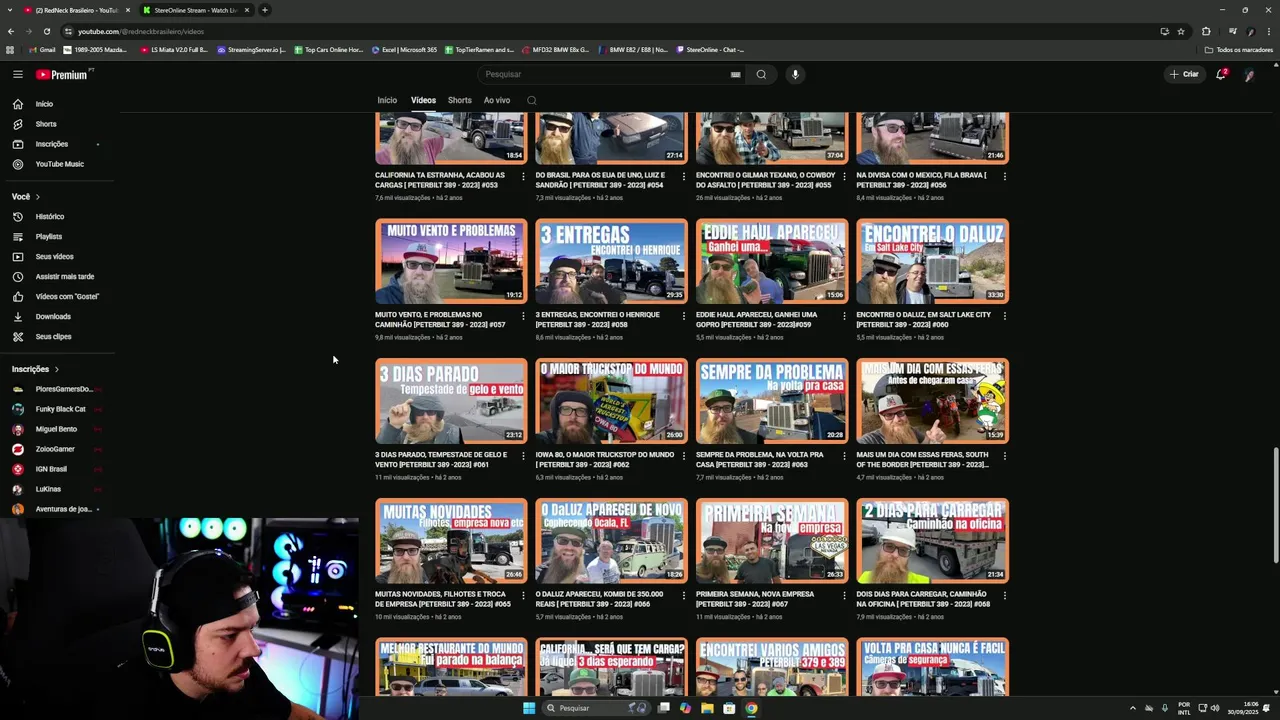Open ZolooGamer subscription channel
1280x720 pixels.
[x=57, y=449]
